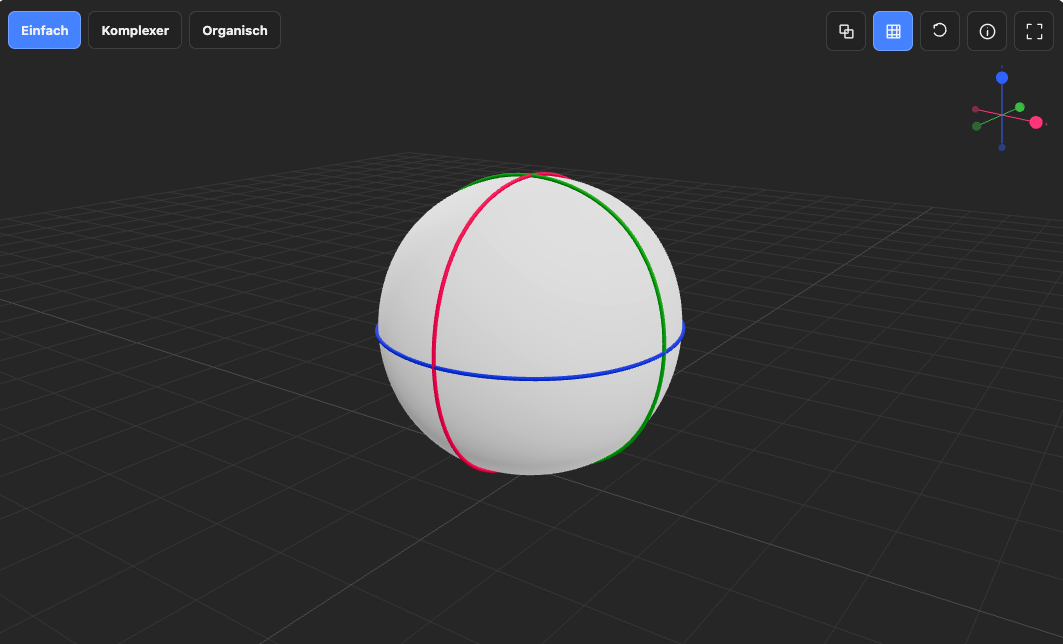This screenshot has height=644, width=1063.
Task: Toggle the grid display button
Action: [893, 31]
